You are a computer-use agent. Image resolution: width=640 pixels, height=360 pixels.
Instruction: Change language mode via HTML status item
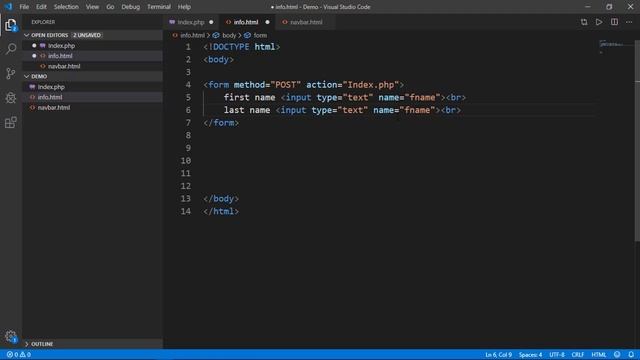tap(598, 355)
